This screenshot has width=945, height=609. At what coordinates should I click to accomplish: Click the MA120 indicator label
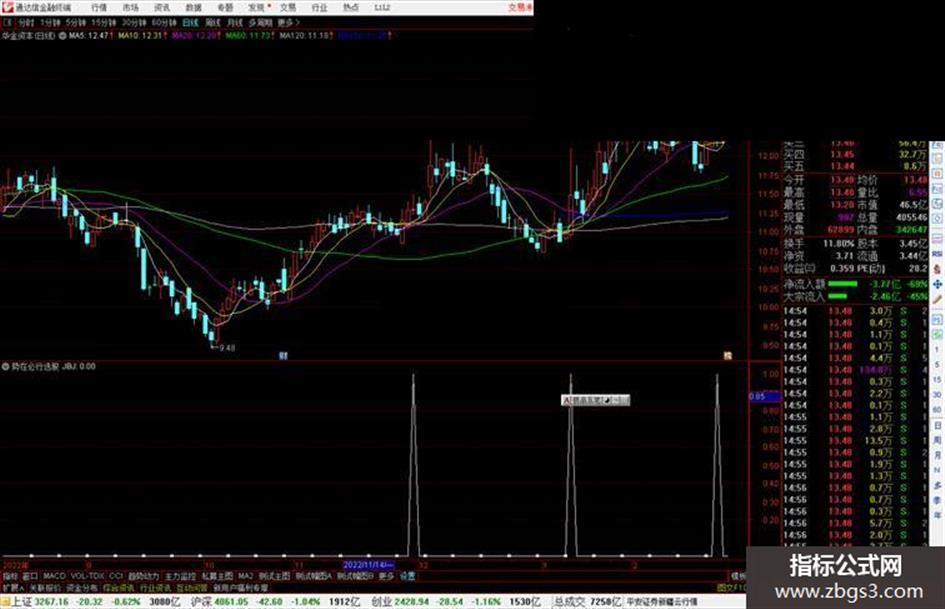pos(305,36)
